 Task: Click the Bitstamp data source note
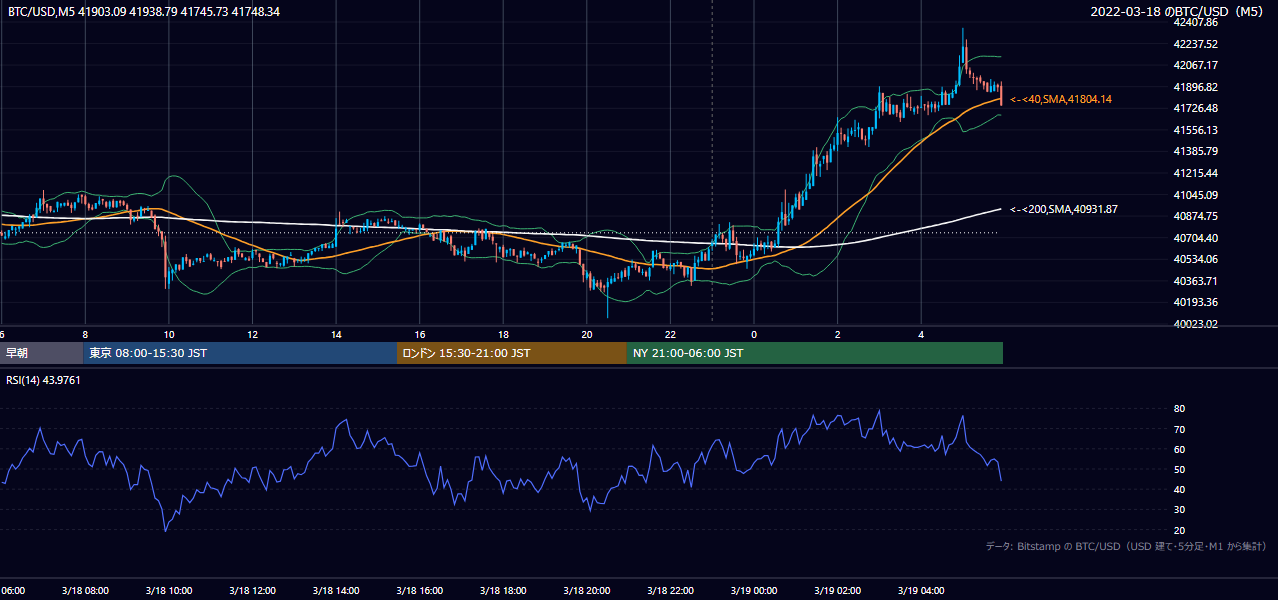point(1126,547)
